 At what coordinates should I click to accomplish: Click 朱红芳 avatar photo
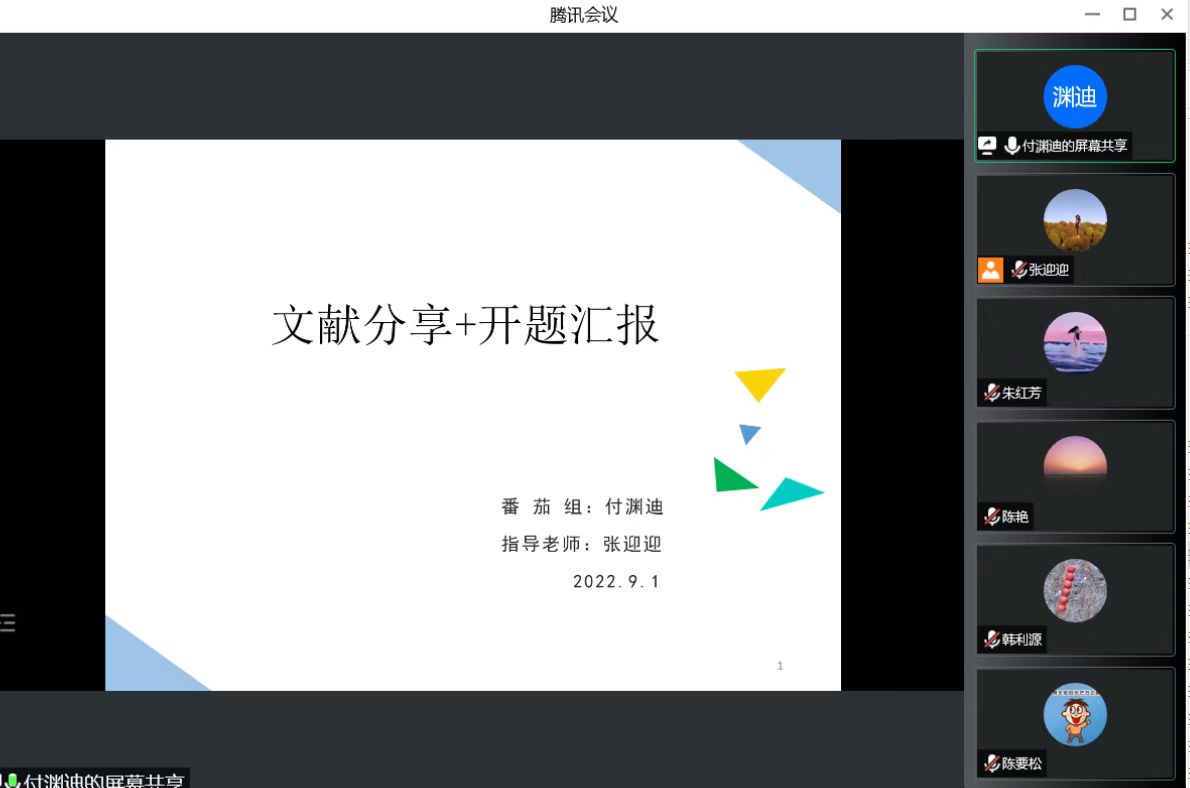coord(1075,343)
